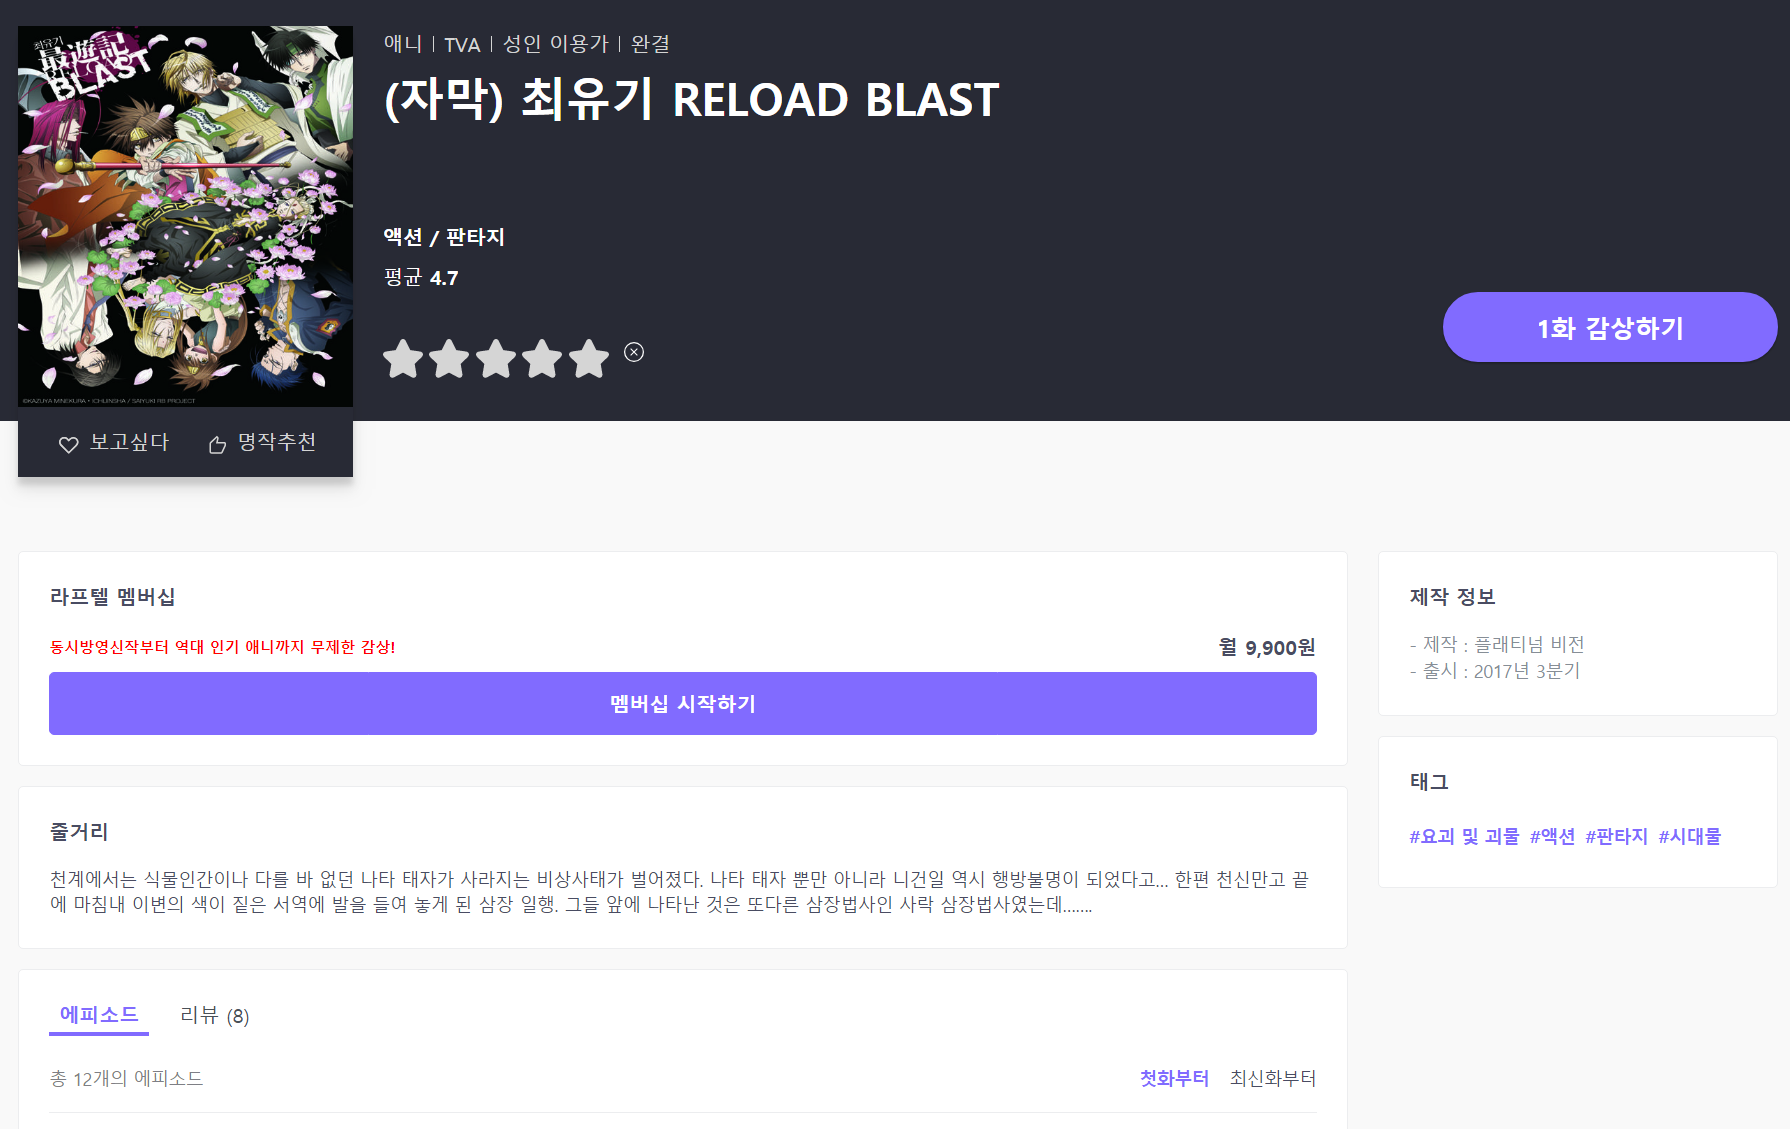Switch to the 에피소드 tab

coord(99,1015)
